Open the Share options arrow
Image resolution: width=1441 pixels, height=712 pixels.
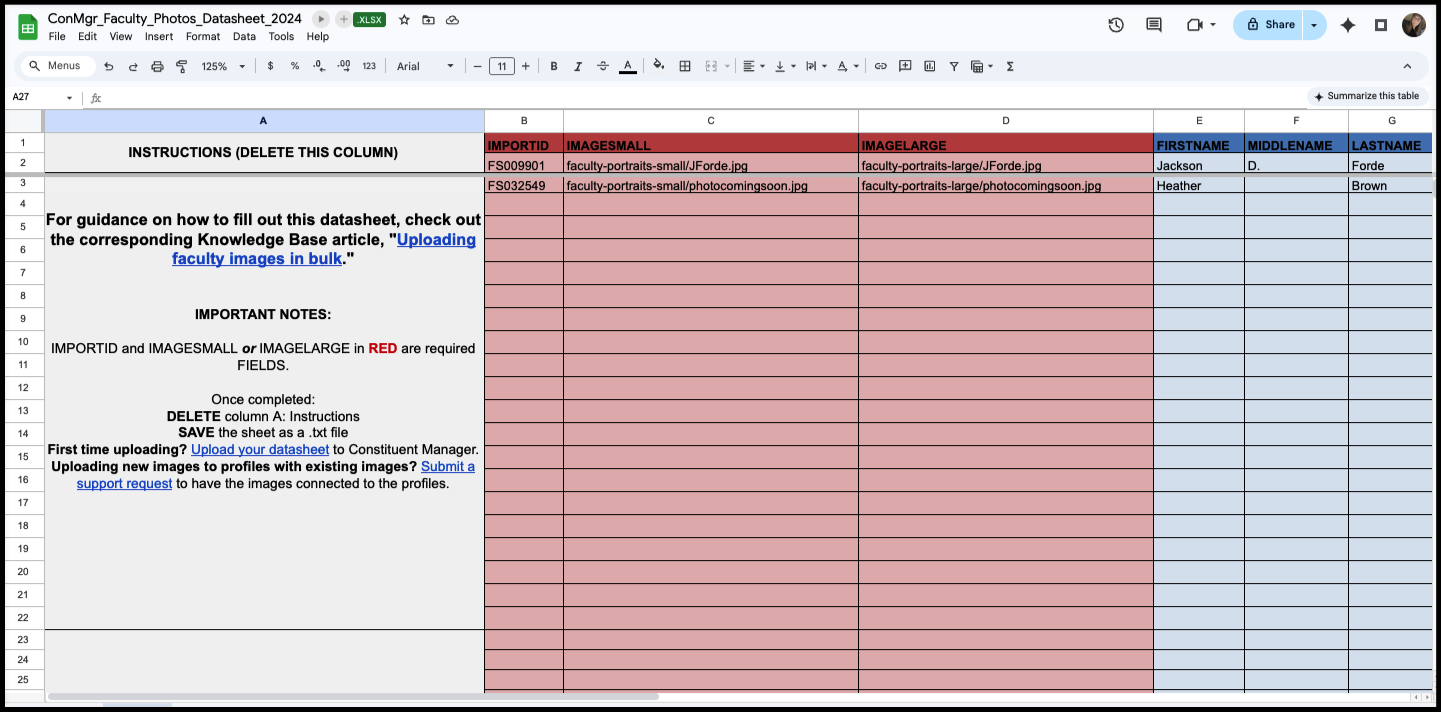pos(1314,25)
